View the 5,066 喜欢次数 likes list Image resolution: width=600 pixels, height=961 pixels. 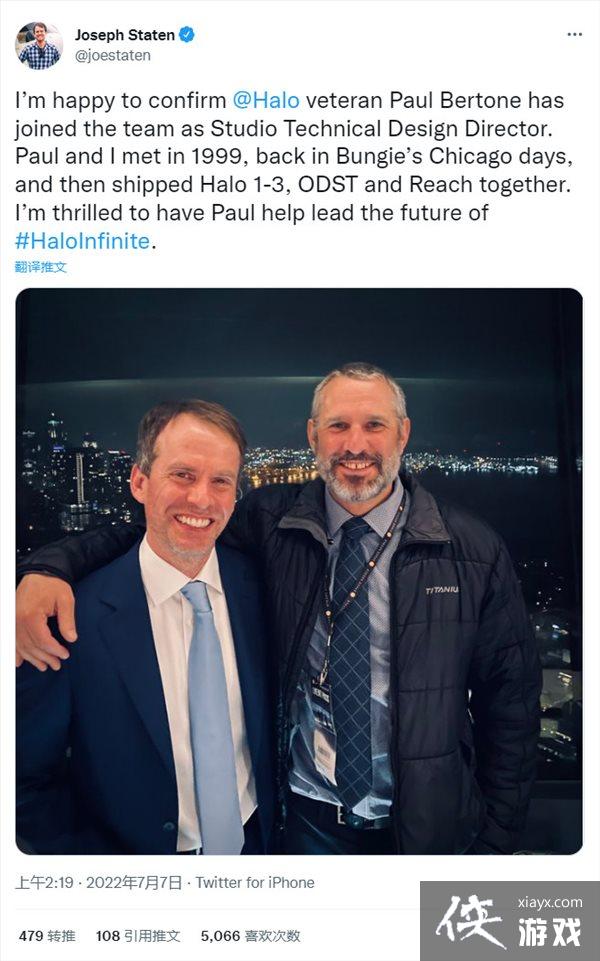point(250,936)
